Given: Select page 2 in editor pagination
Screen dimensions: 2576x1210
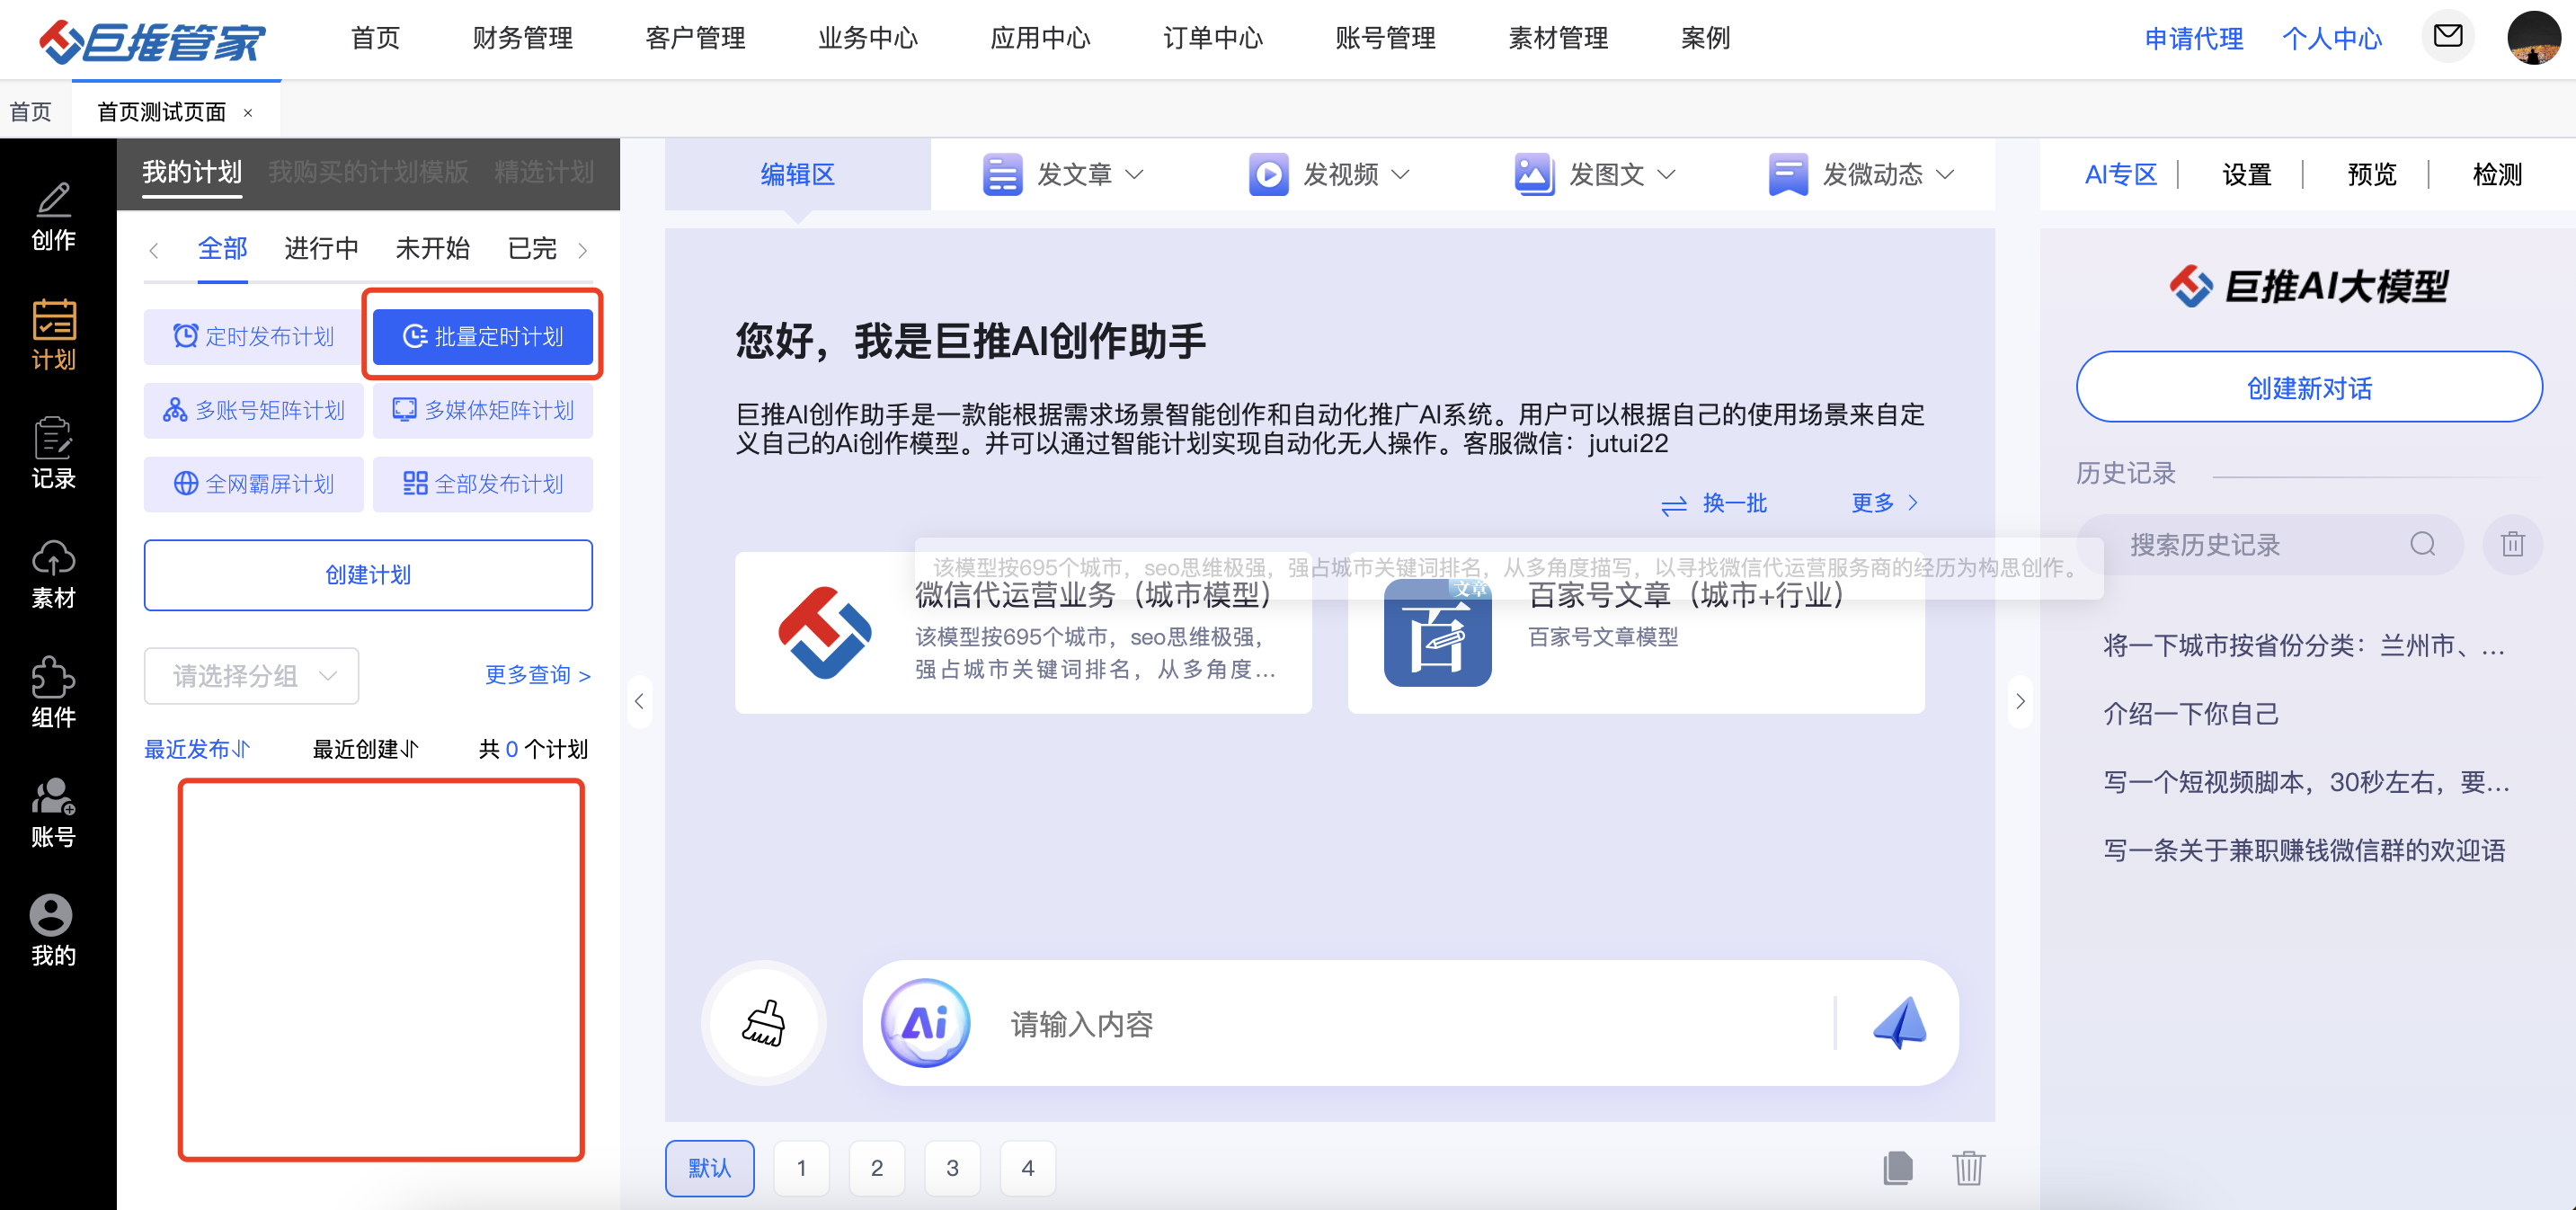Looking at the screenshot, I should [x=876, y=1168].
